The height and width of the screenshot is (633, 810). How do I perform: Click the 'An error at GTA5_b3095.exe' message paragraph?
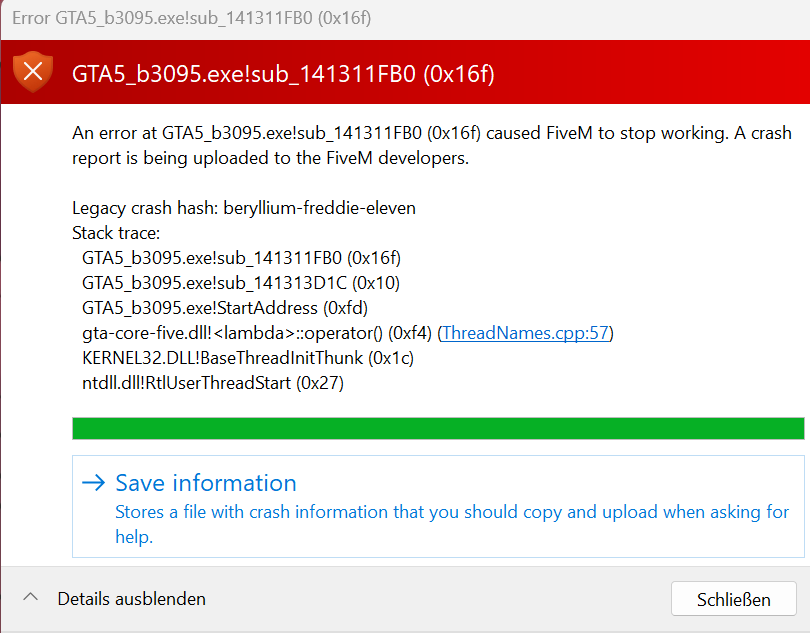432,145
